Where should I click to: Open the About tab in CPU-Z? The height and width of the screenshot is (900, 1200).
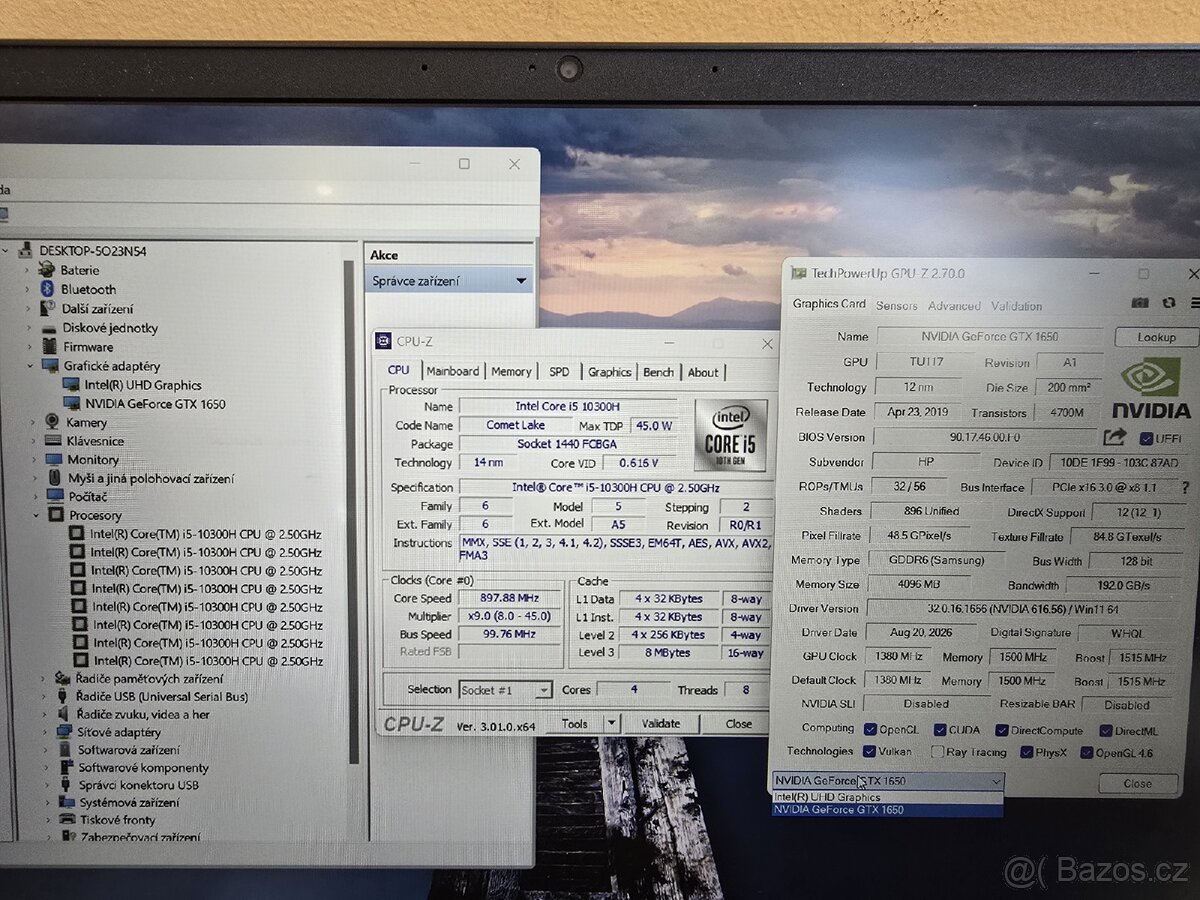click(x=703, y=372)
